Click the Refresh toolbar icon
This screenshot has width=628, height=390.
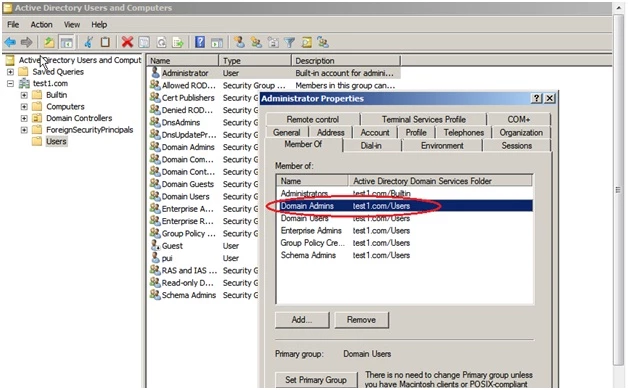(161, 42)
